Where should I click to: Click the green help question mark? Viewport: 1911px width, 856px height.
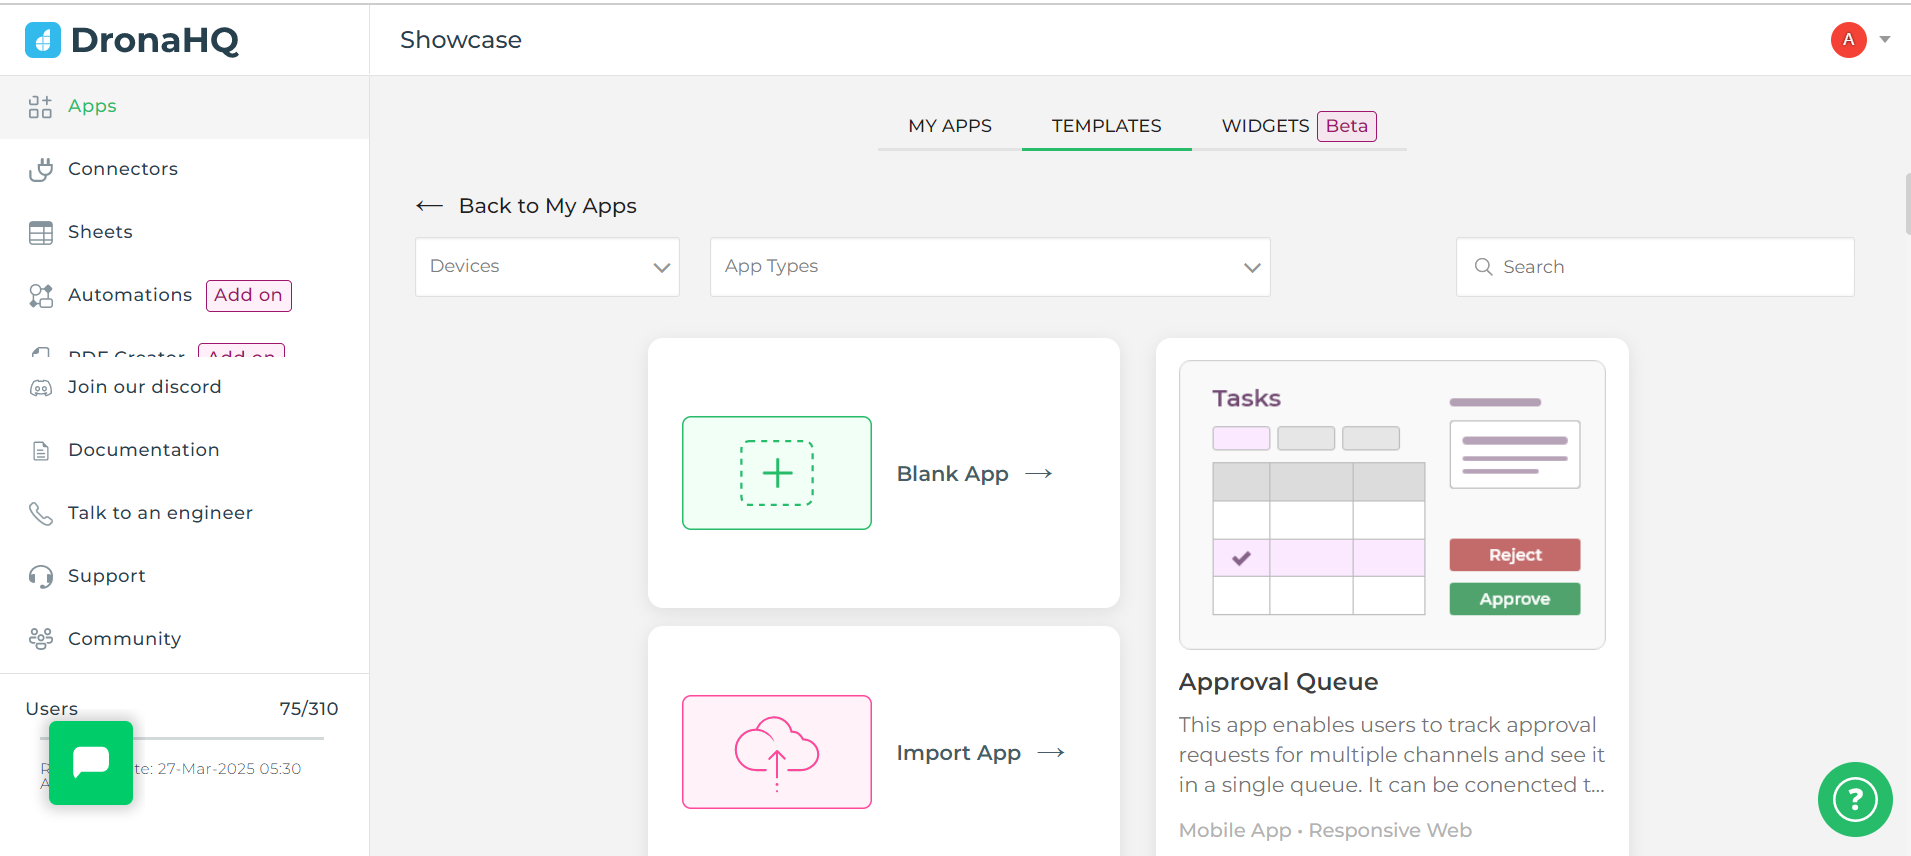click(x=1854, y=799)
